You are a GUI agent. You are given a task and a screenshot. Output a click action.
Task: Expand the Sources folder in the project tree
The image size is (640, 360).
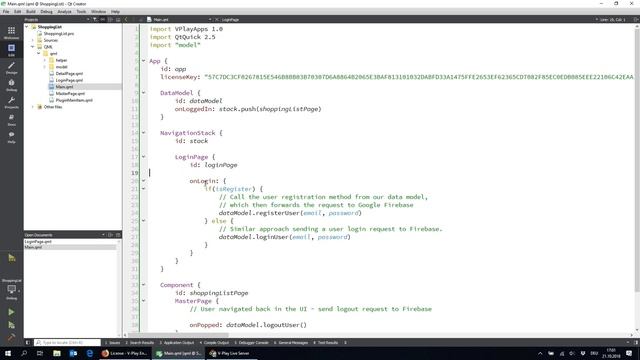coord(33,40)
